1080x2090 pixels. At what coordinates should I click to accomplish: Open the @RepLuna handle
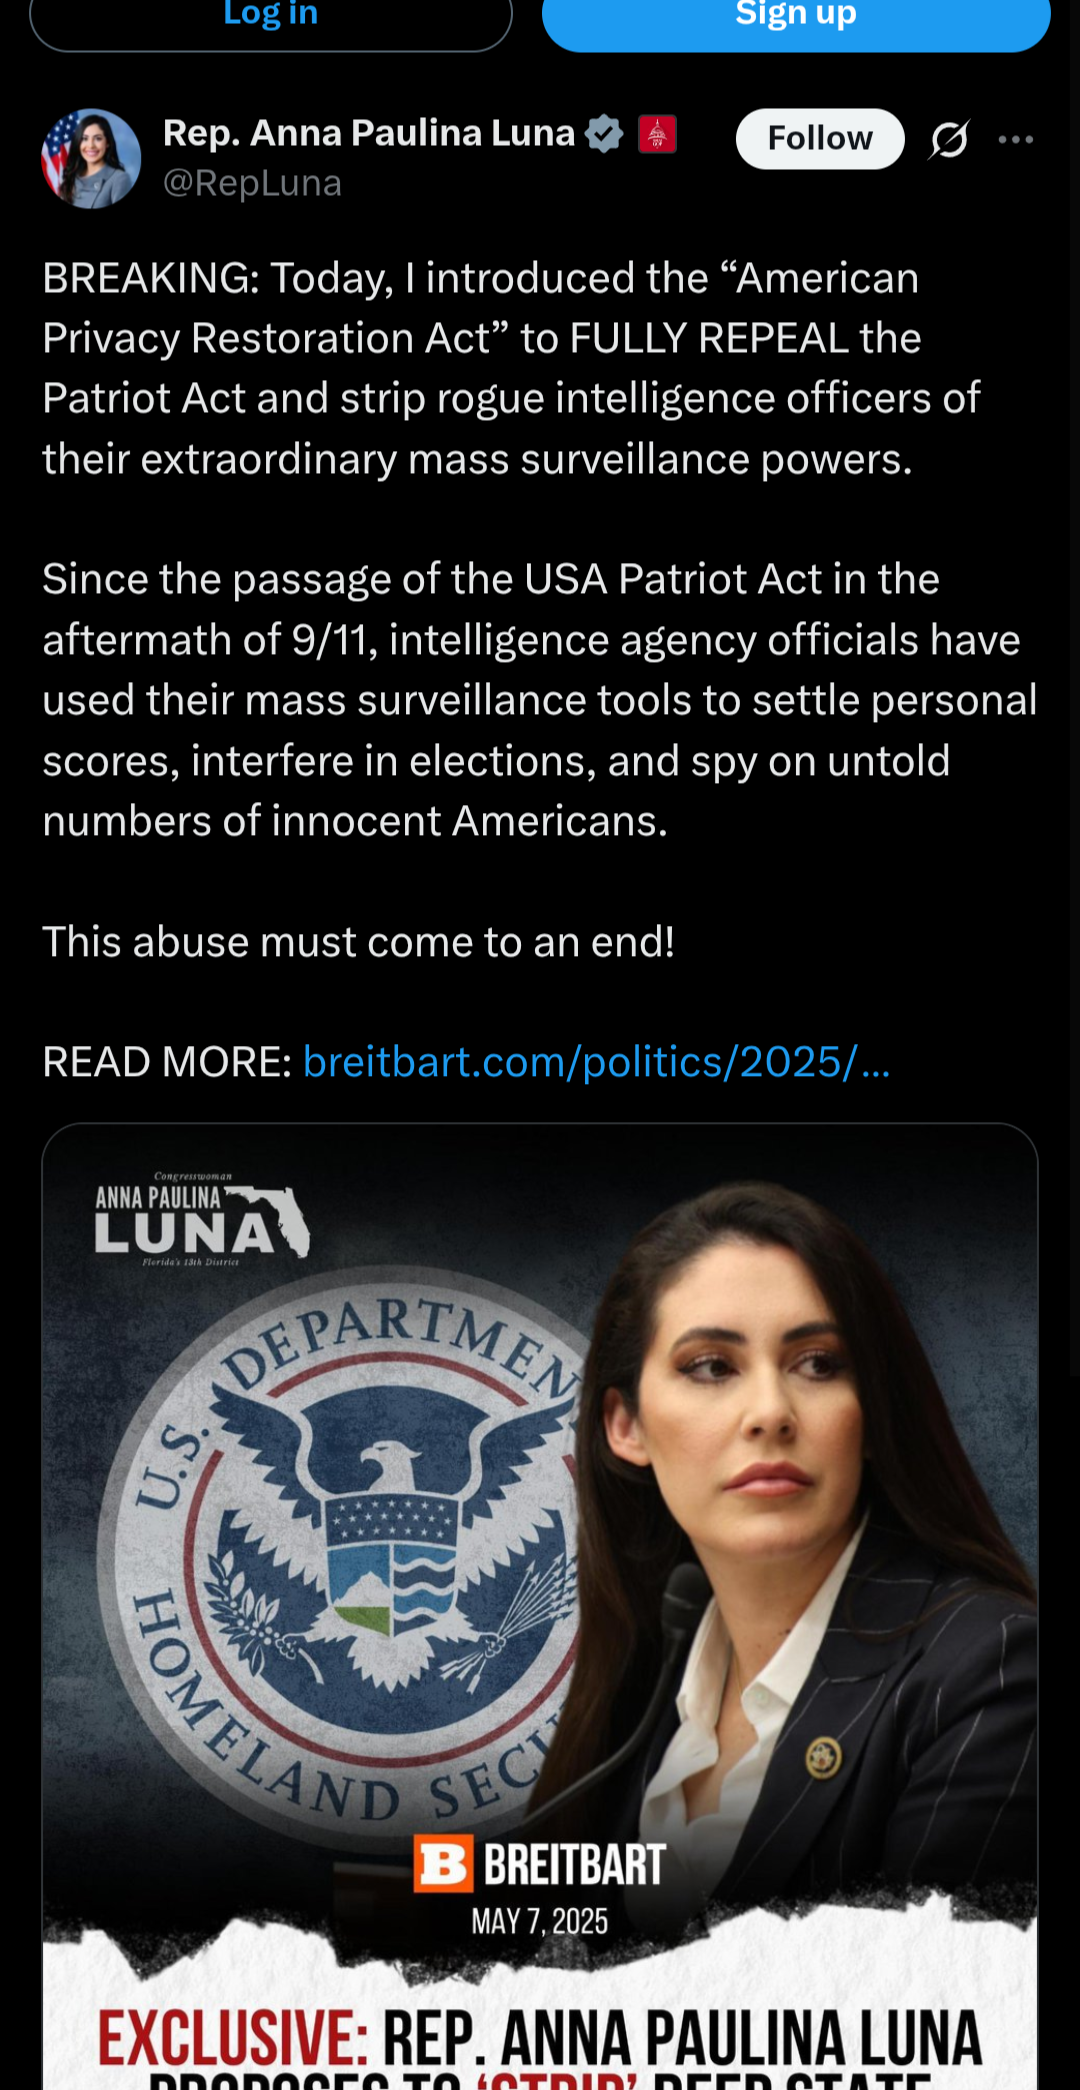[x=252, y=183]
